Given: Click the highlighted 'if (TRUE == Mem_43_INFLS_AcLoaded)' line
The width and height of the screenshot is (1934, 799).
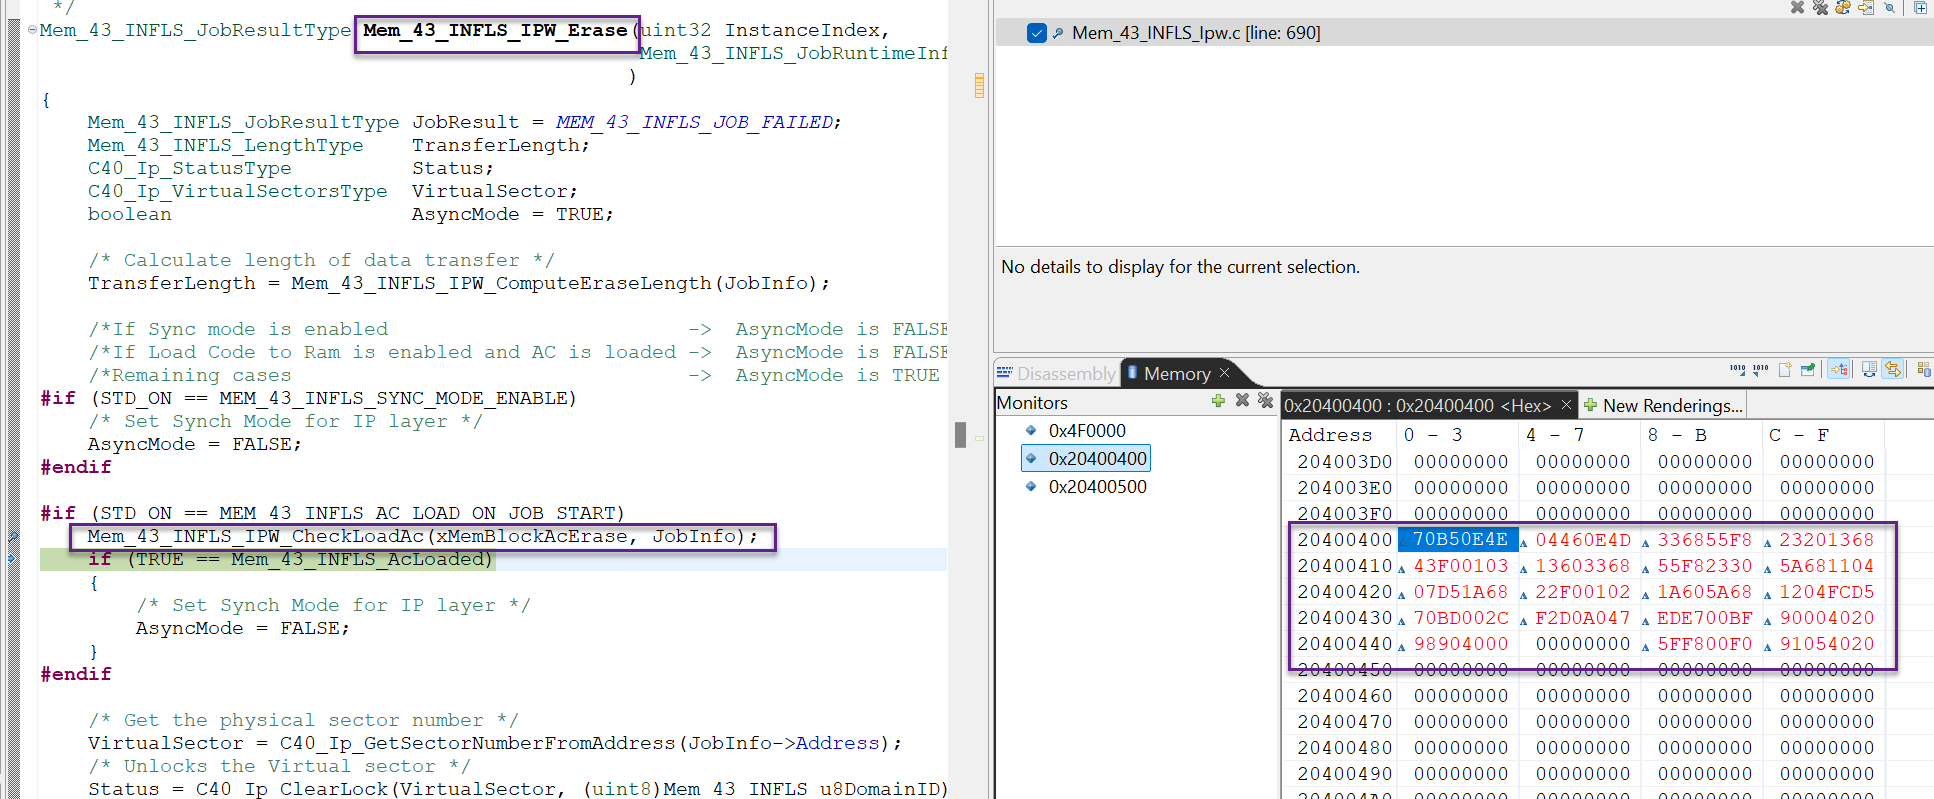Looking at the screenshot, I should 291,560.
